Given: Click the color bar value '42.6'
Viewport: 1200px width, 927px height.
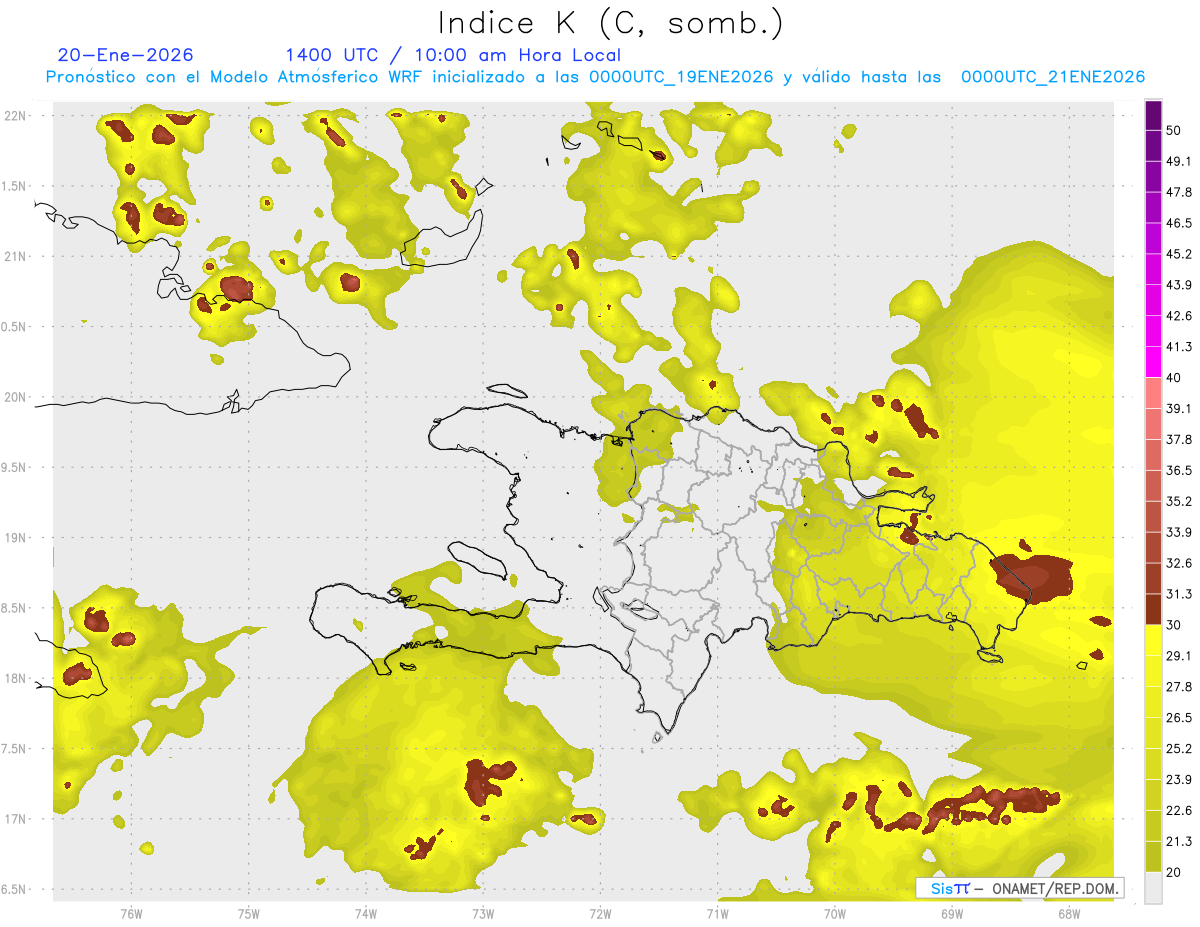Looking at the screenshot, I should 1179,316.
